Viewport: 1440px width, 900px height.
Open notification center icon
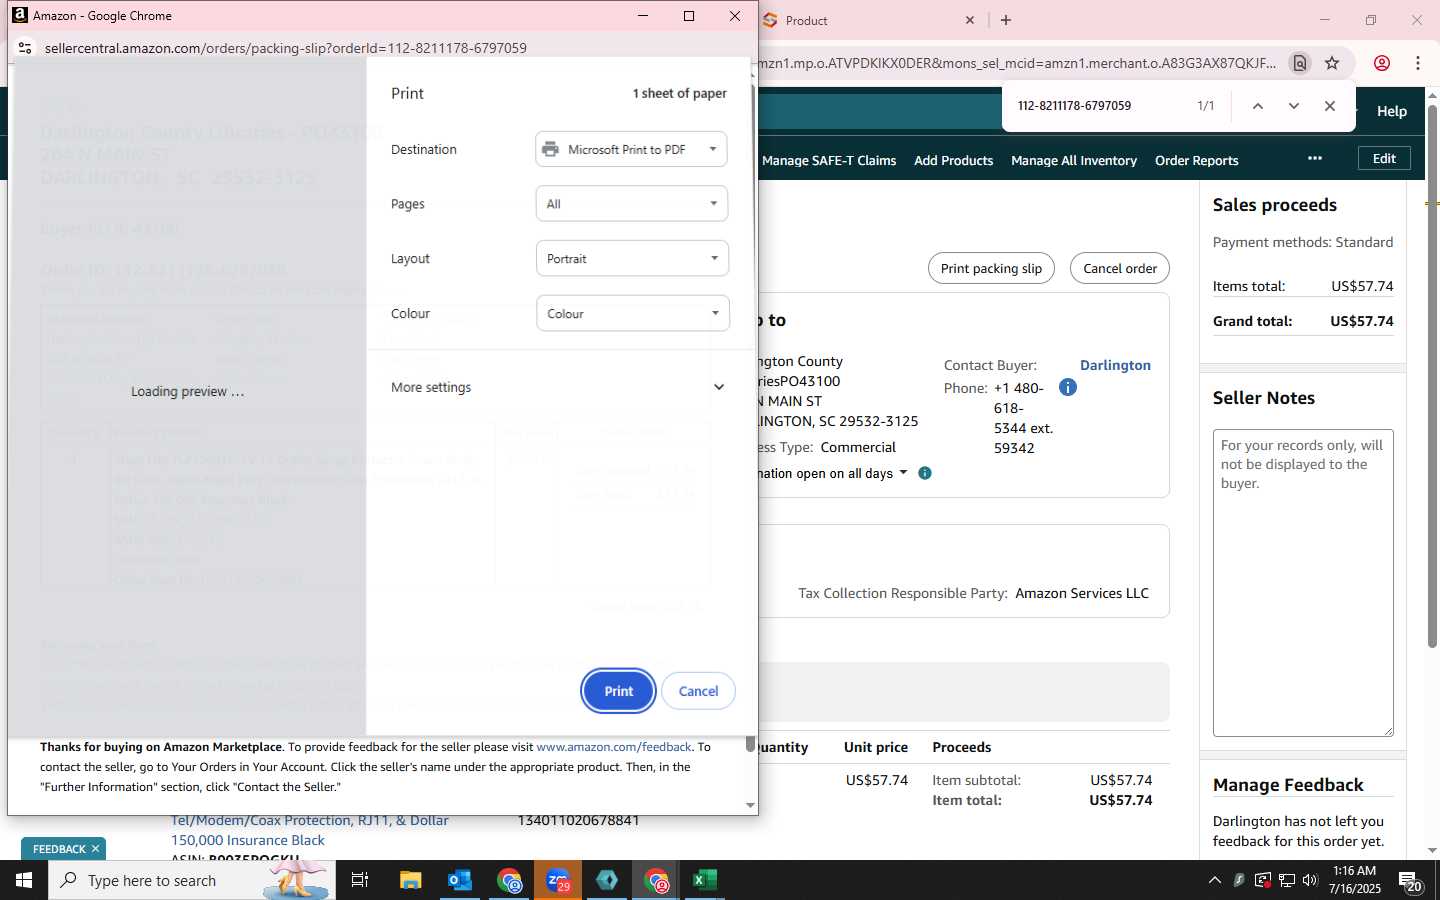pos(1410,882)
